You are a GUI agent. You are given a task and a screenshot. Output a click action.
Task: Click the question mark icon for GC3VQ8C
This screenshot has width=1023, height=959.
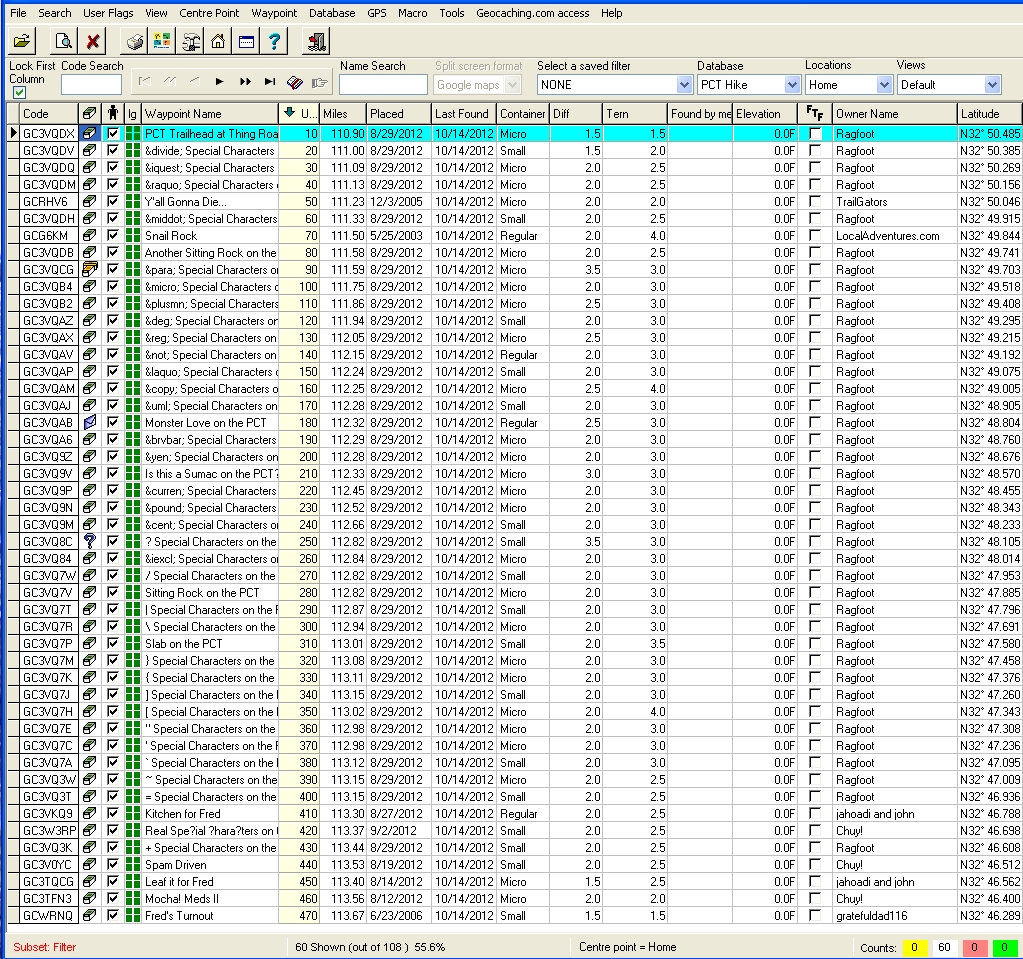(x=89, y=541)
